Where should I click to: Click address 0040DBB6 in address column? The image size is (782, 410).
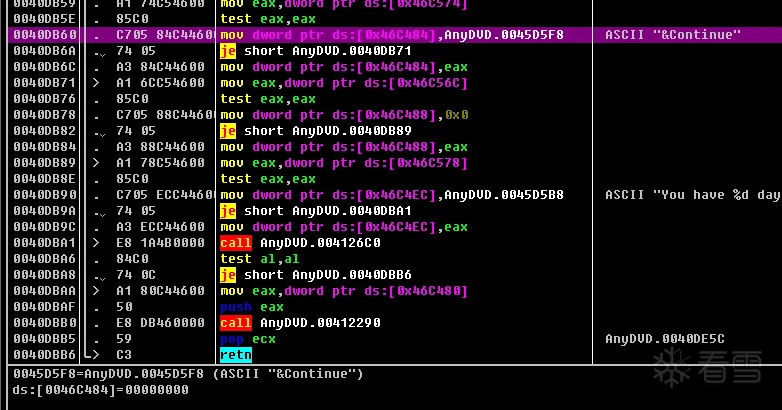pyautogui.click(x=45, y=355)
